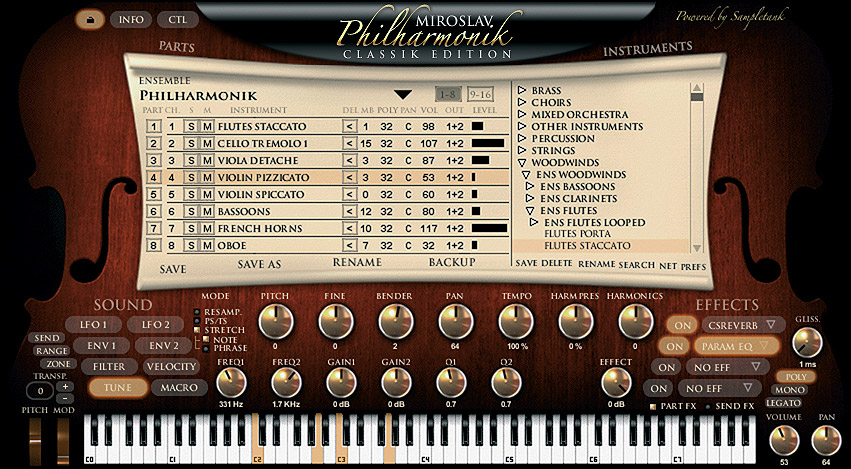This screenshot has width=851, height=469.
Task: Click the Effect level knob
Action: [x=617, y=383]
